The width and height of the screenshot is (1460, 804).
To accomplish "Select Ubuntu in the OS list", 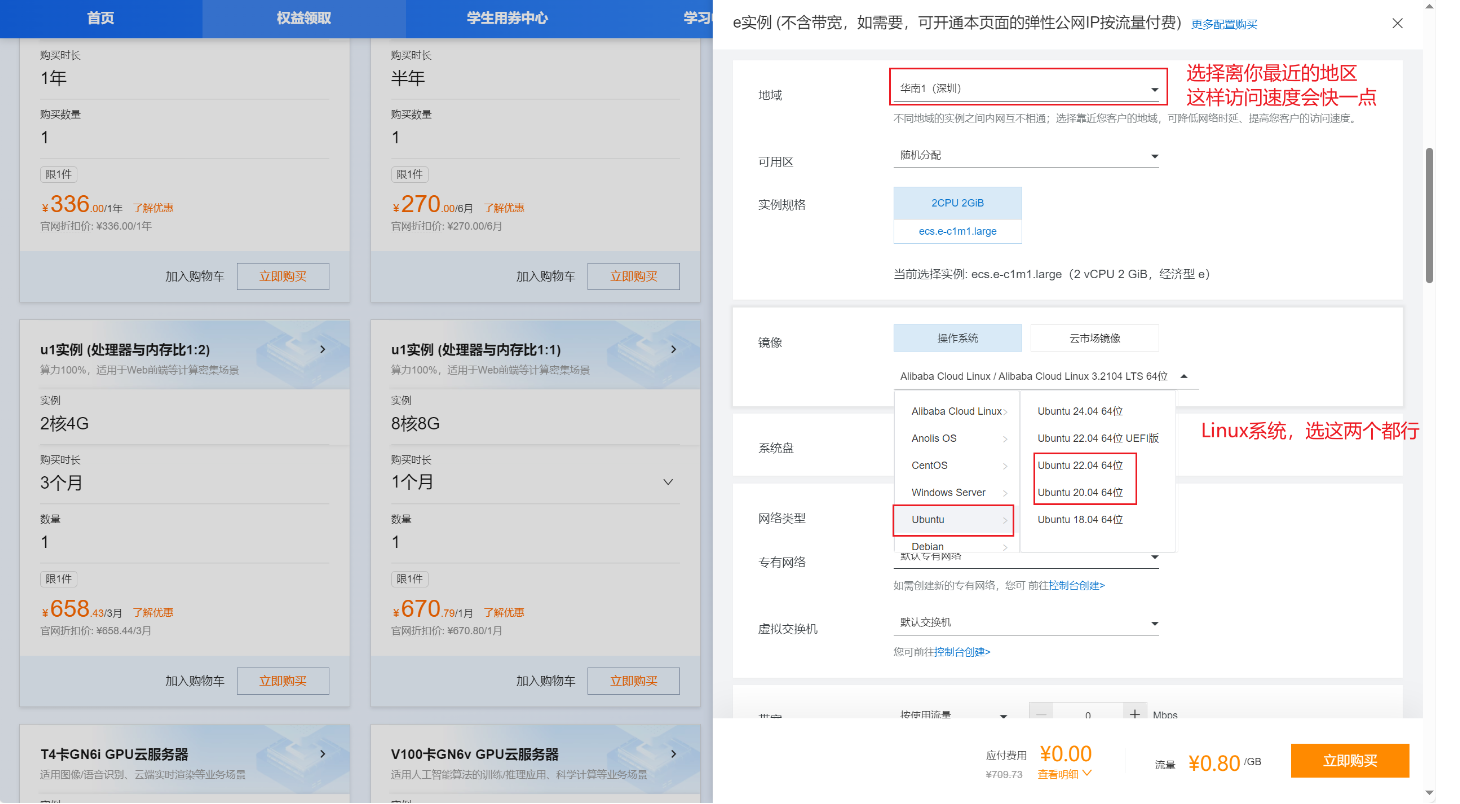I will pyautogui.click(x=953, y=520).
